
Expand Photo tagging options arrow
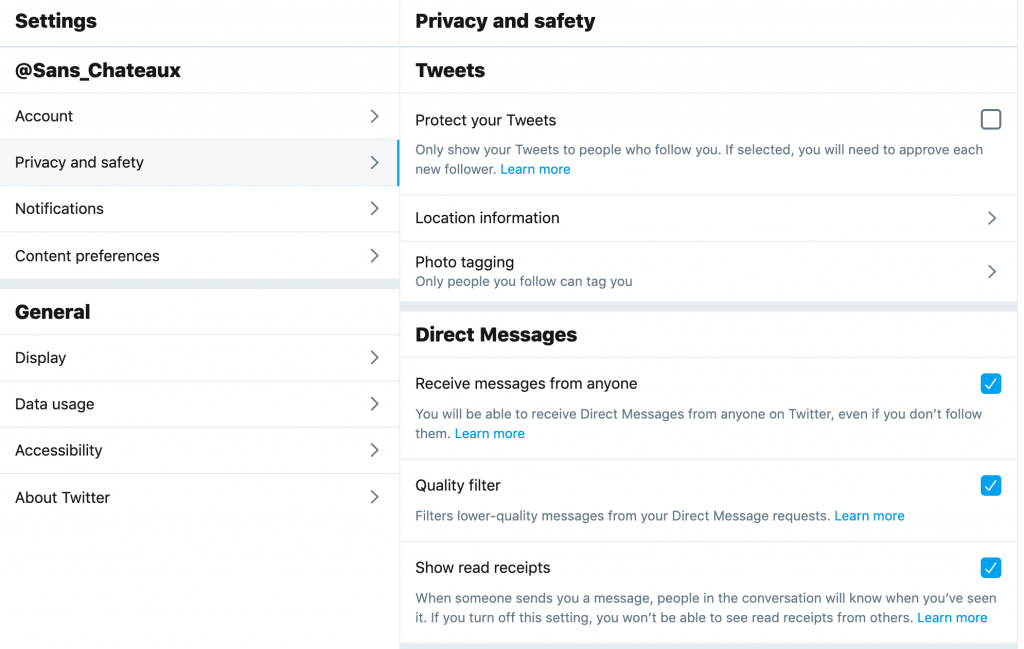coord(991,271)
